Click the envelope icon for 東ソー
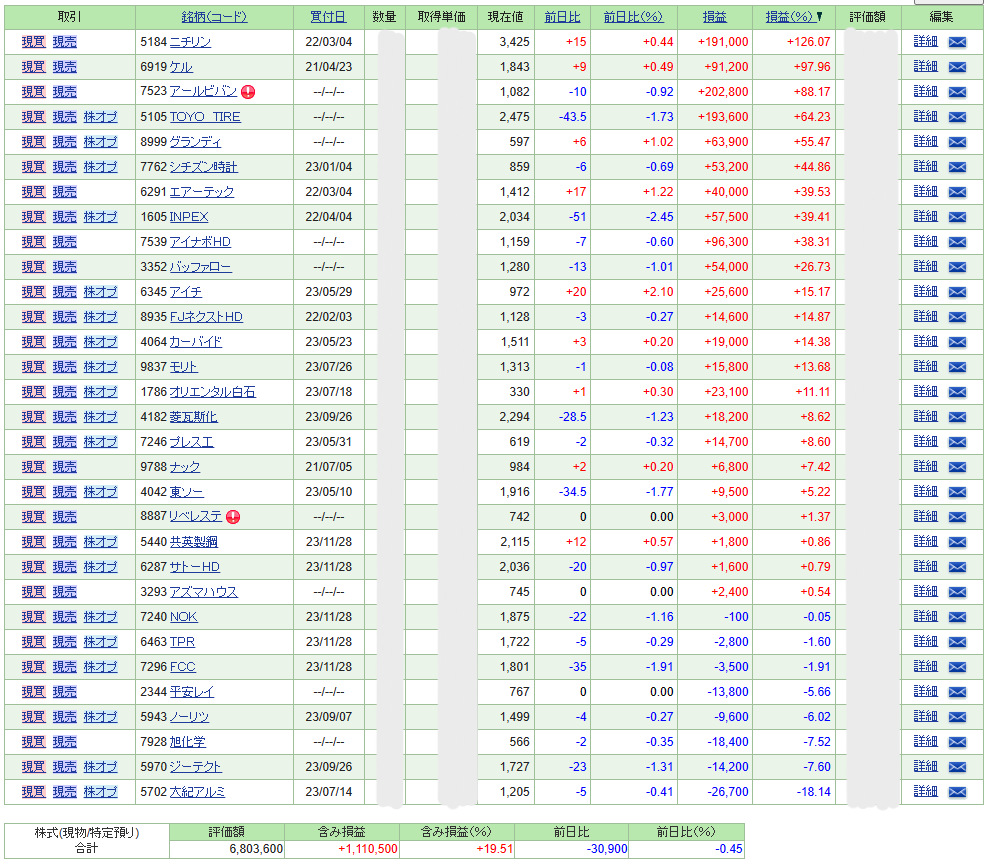This screenshot has height=863, width=987. [957, 492]
